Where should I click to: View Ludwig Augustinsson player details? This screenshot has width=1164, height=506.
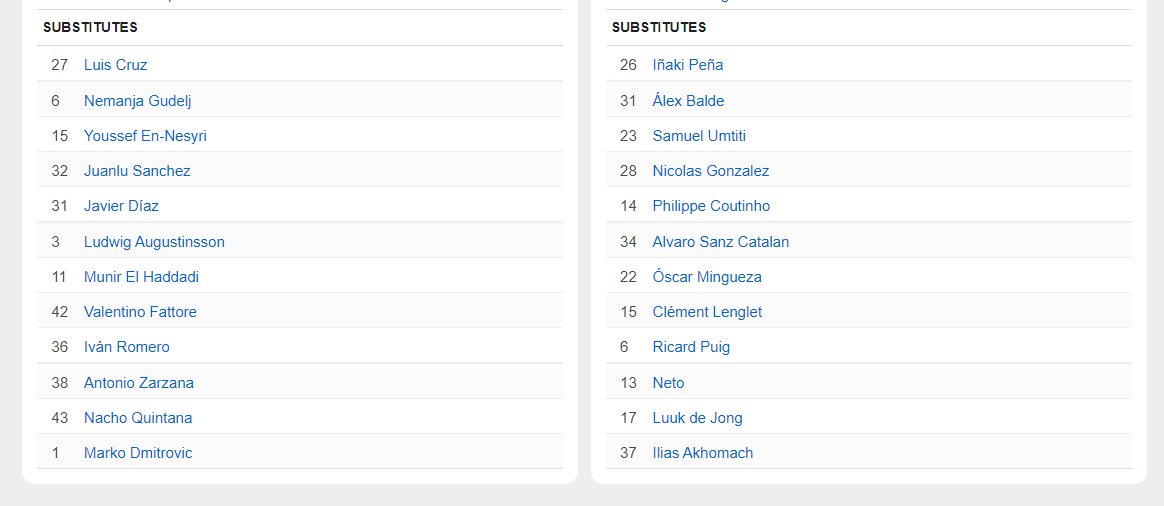tap(154, 242)
